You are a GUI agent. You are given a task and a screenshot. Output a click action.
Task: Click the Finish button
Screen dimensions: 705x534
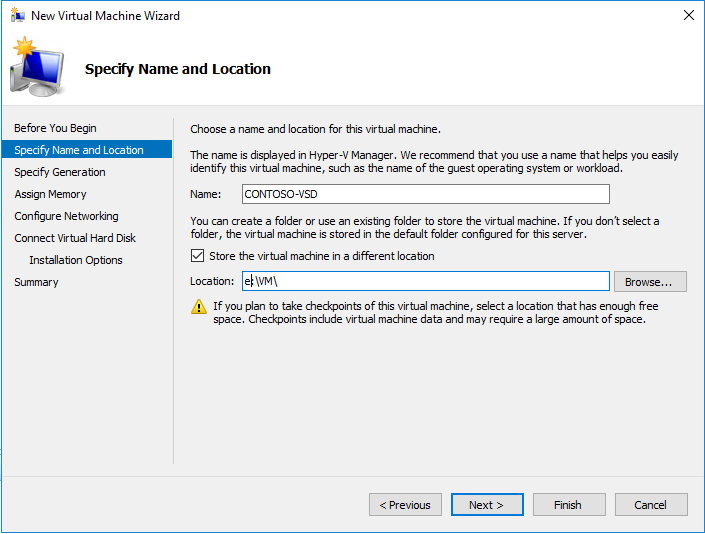pyautogui.click(x=569, y=505)
